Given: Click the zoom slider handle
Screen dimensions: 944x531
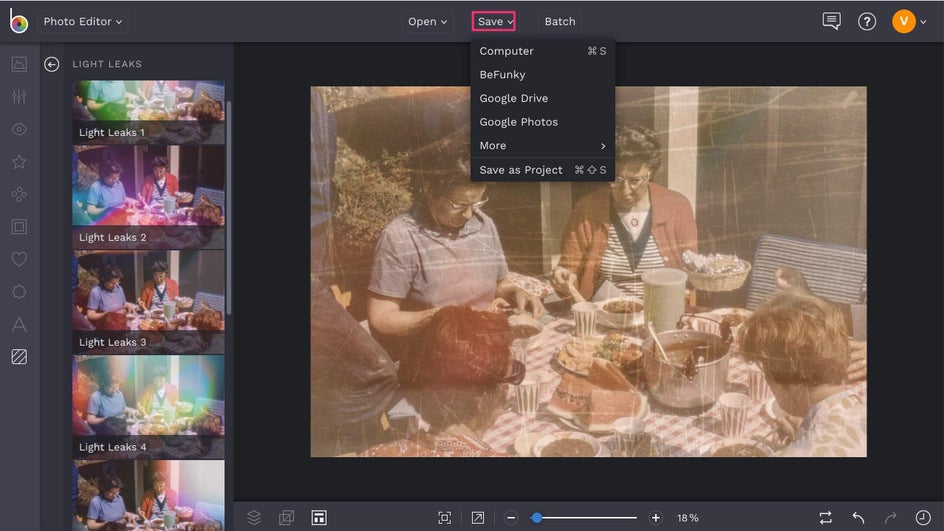Looking at the screenshot, I should coord(537,518).
